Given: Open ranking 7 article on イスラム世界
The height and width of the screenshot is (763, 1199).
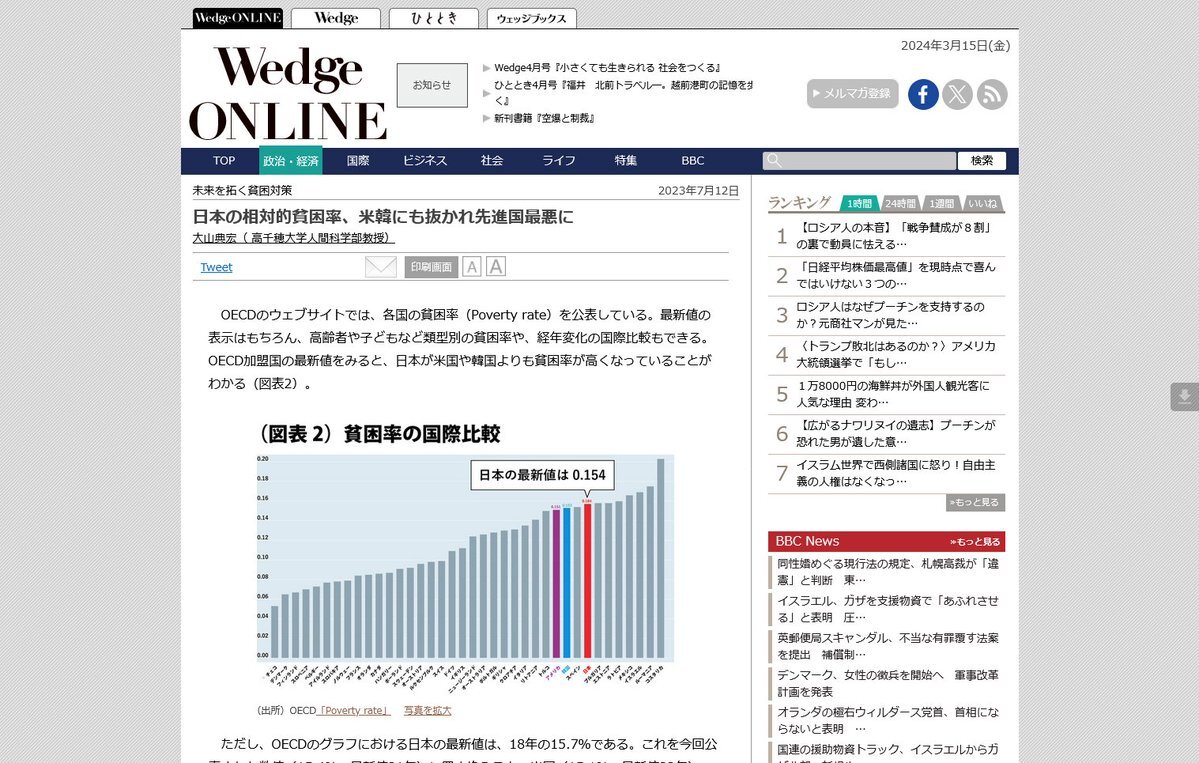Looking at the screenshot, I should tap(895, 473).
